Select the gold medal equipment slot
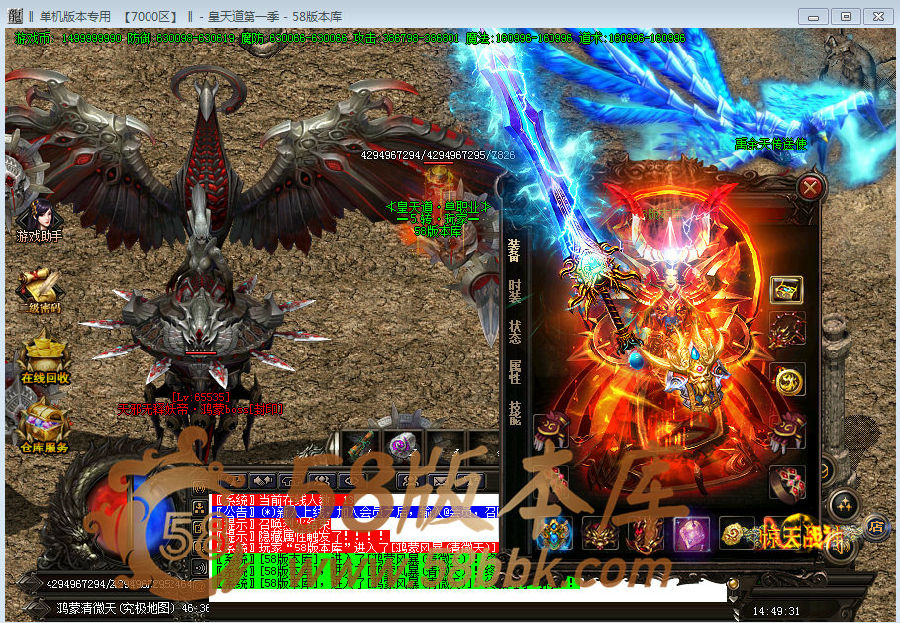The image size is (900, 623). coord(787,380)
